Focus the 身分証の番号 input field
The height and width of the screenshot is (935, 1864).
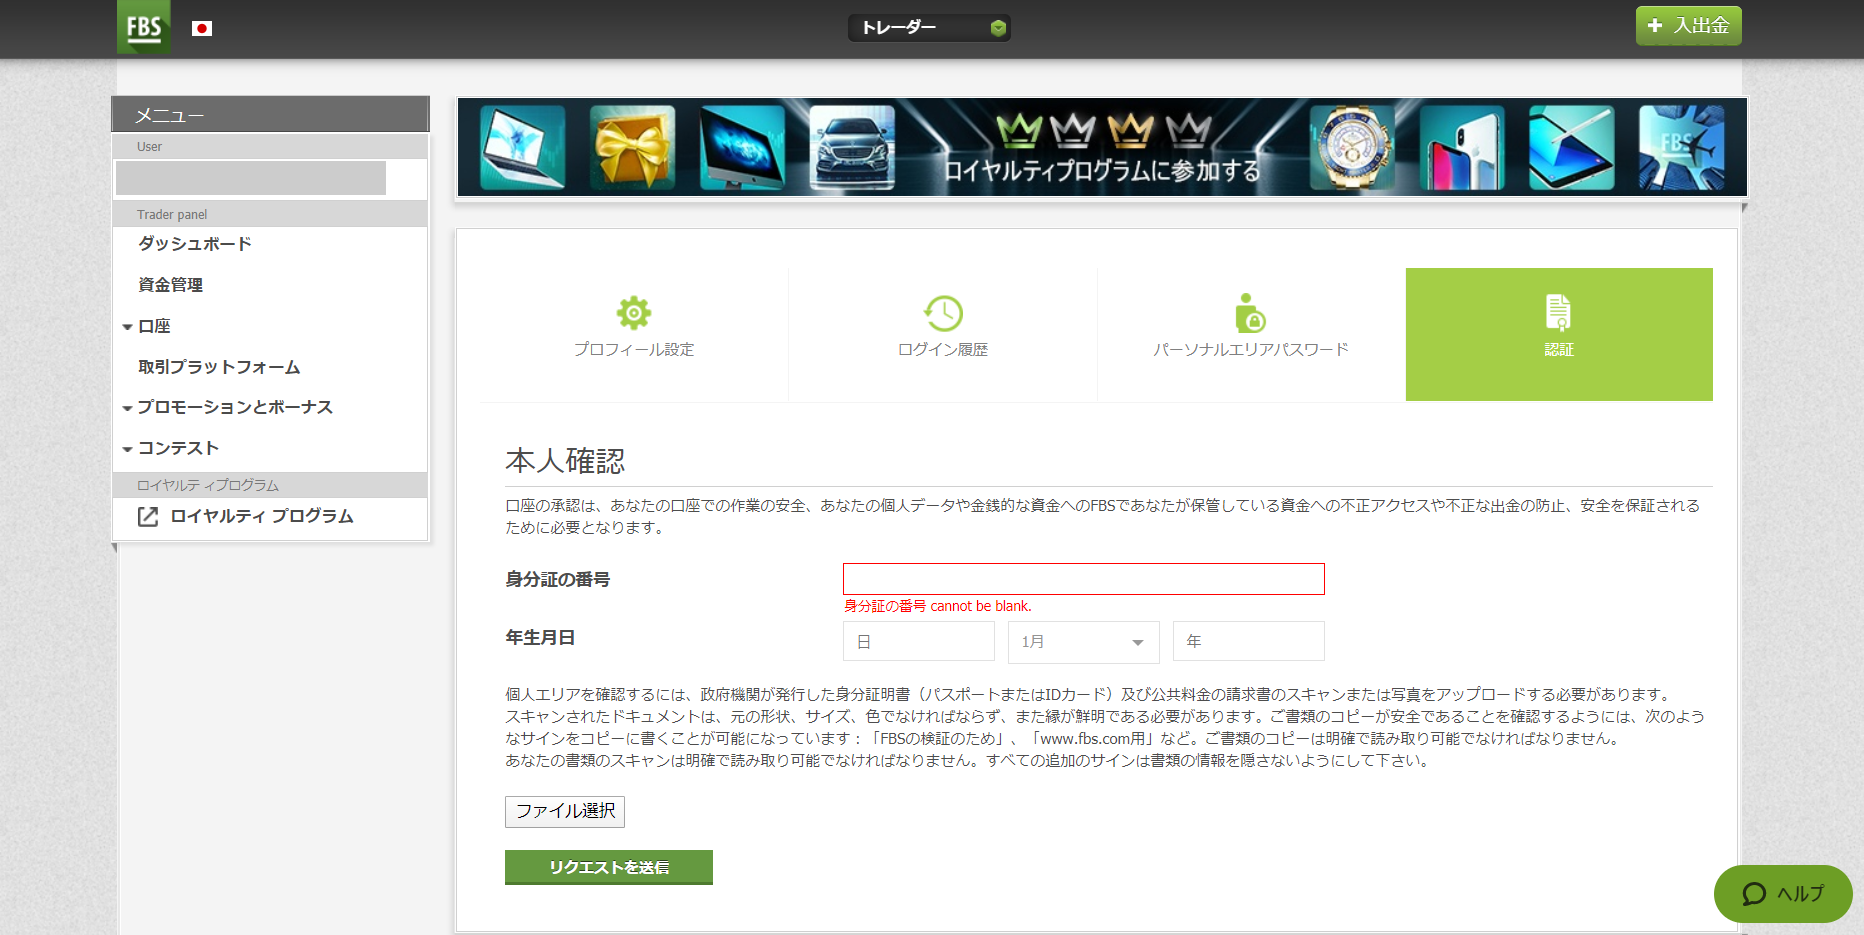tap(1083, 579)
